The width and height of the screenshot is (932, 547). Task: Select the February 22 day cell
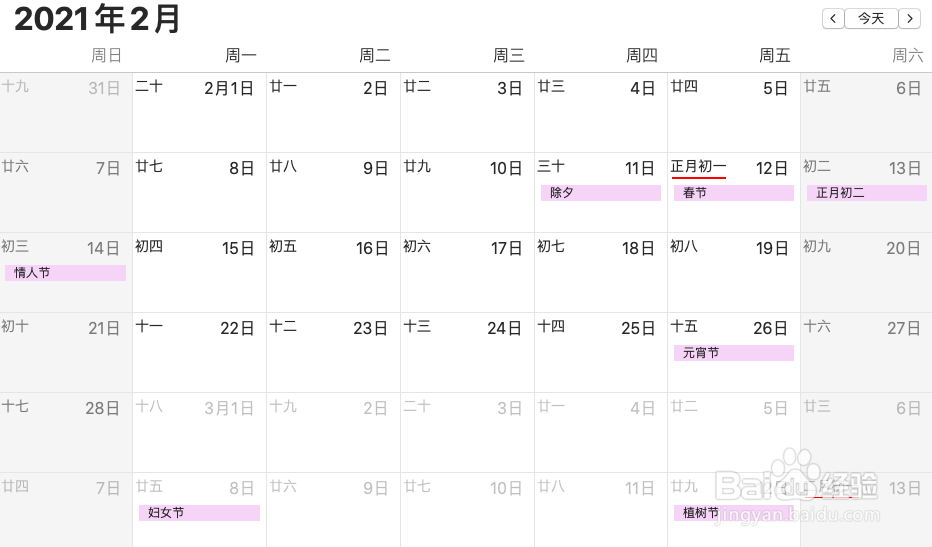coord(199,353)
